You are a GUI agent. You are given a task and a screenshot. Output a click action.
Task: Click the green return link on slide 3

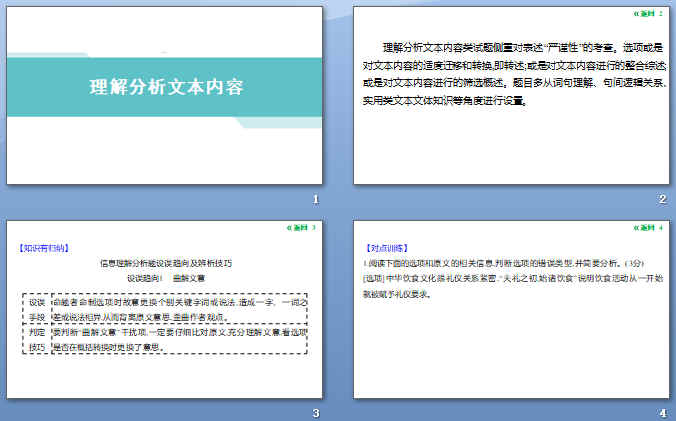(x=299, y=228)
